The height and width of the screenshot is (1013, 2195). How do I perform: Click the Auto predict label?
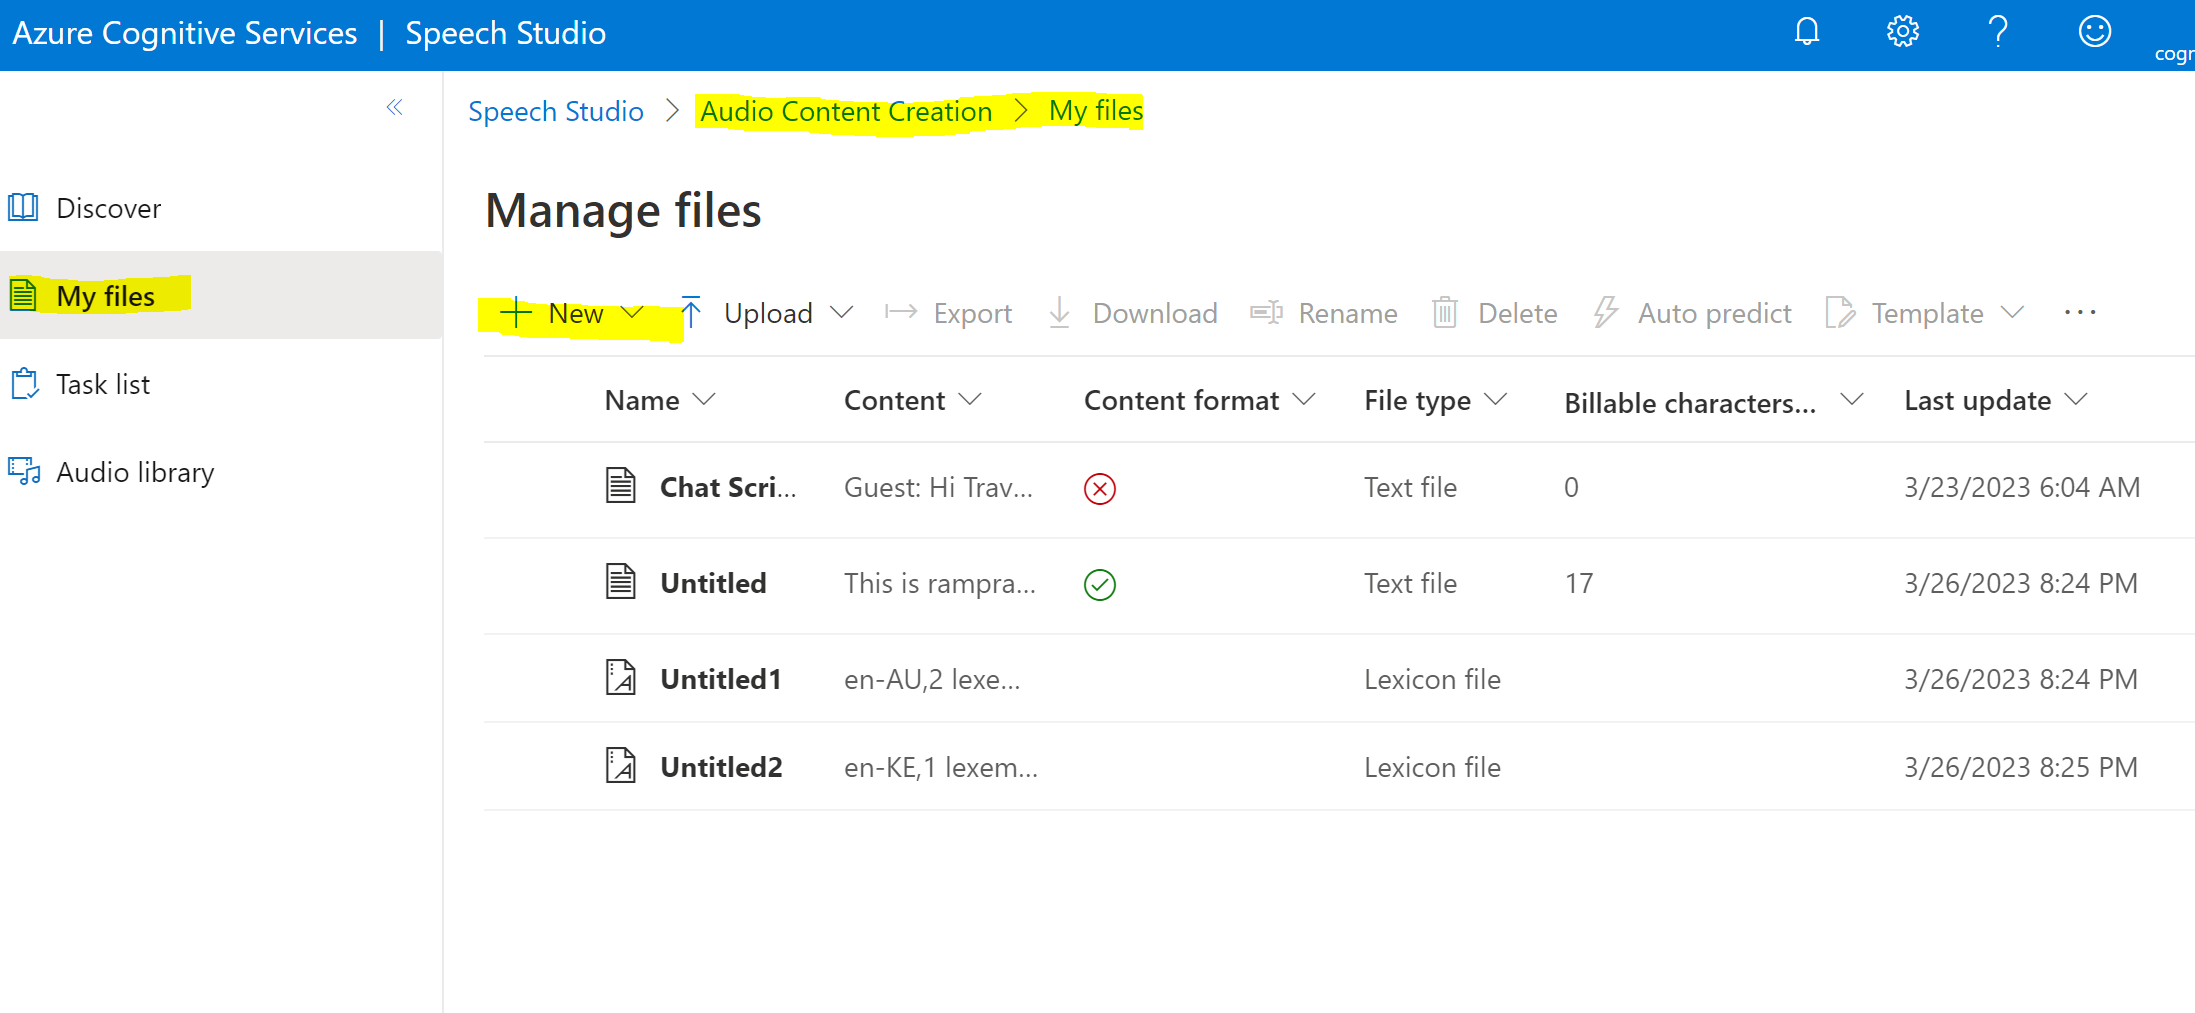click(x=1715, y=313)
